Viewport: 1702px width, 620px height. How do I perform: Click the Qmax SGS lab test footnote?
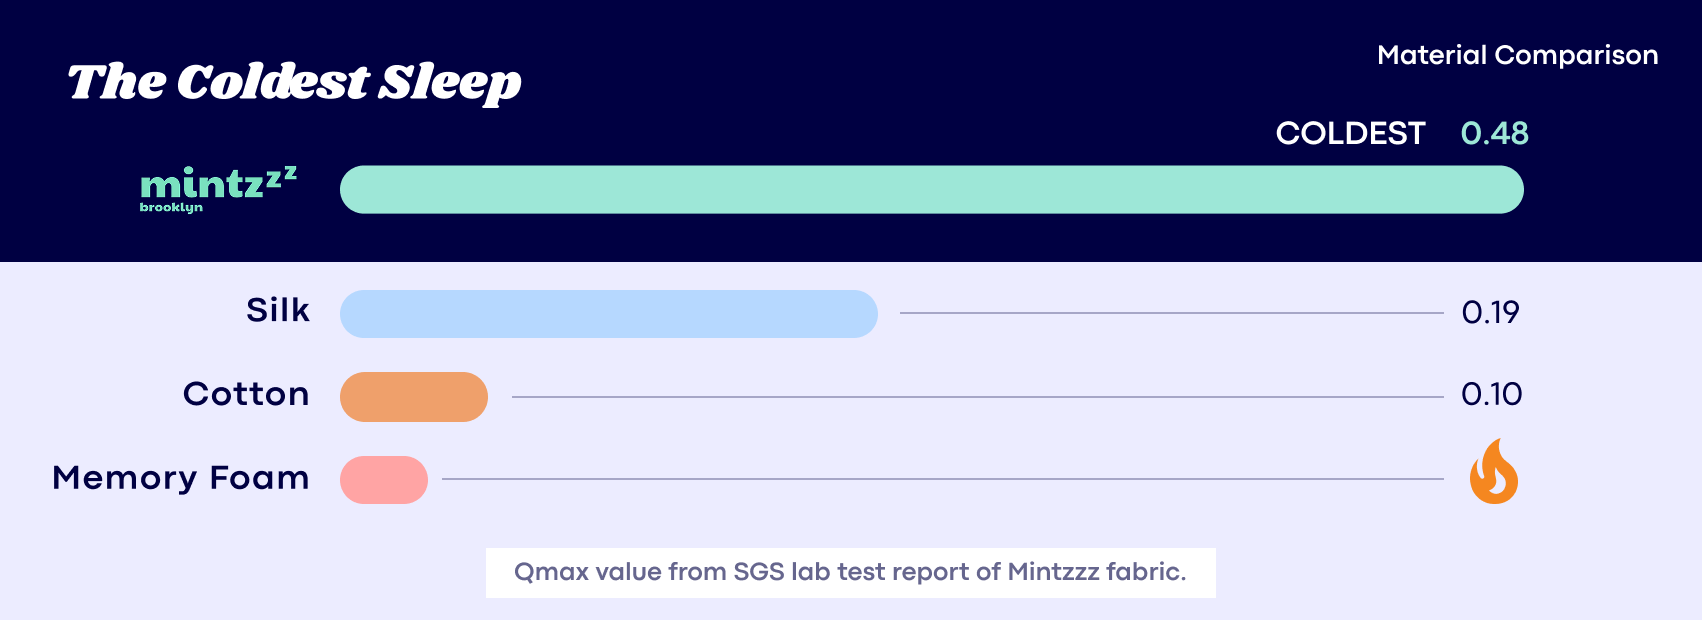pyautogui.click(x=850, y=572)
